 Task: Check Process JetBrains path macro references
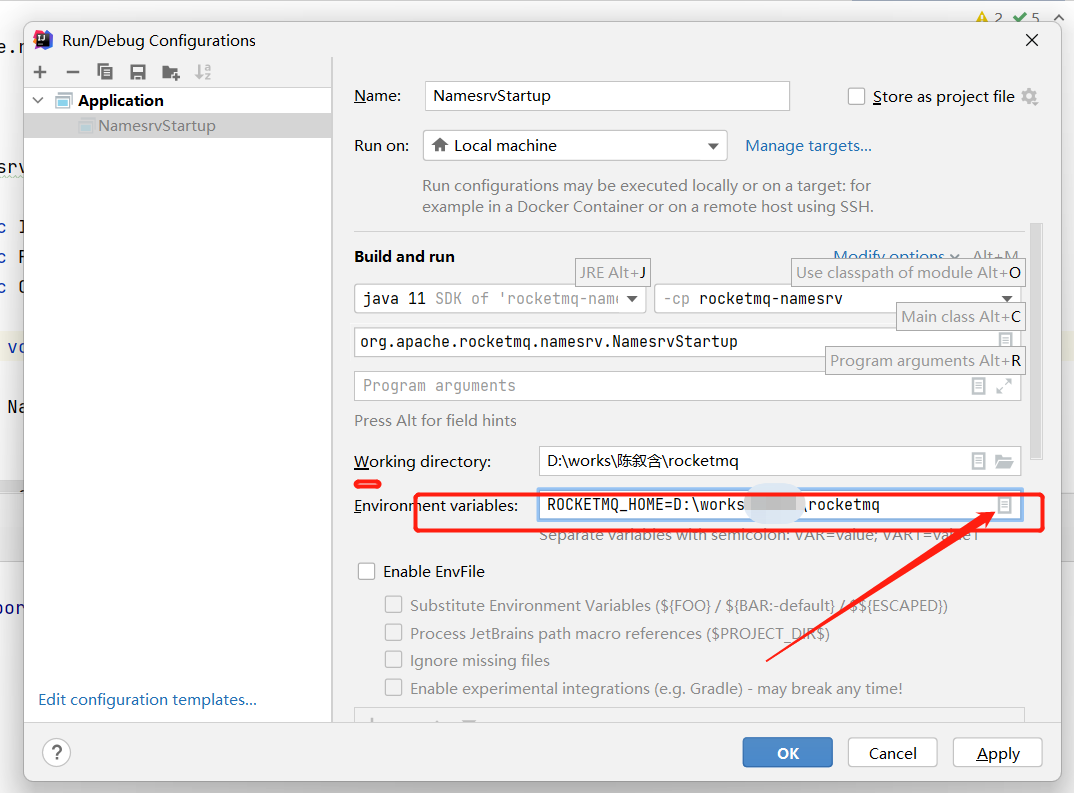pos(393,632)
